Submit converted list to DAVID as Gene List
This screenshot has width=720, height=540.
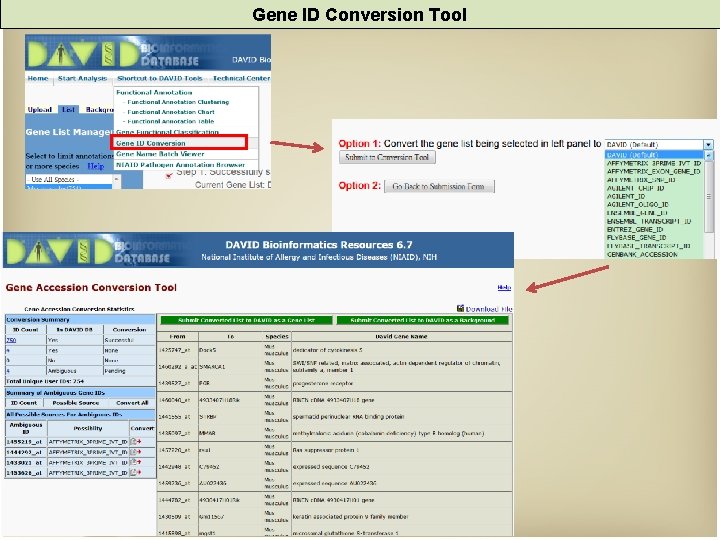pyautogui.click(x=246, y=320)
